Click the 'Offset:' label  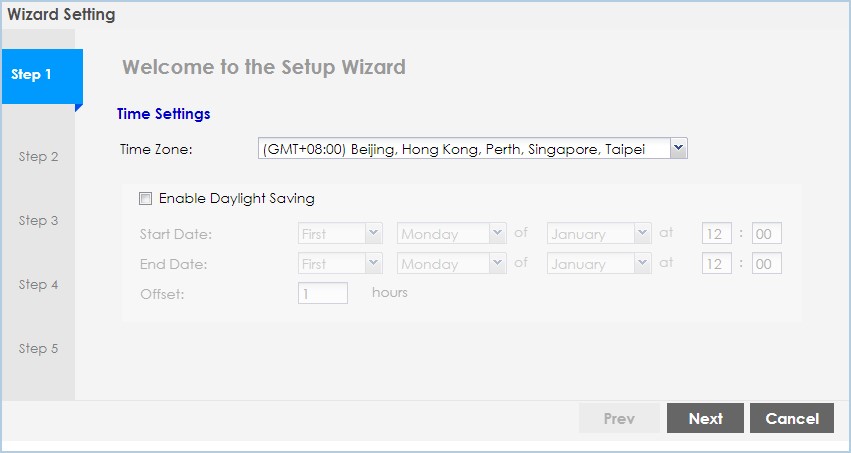[x=162, y=295]
